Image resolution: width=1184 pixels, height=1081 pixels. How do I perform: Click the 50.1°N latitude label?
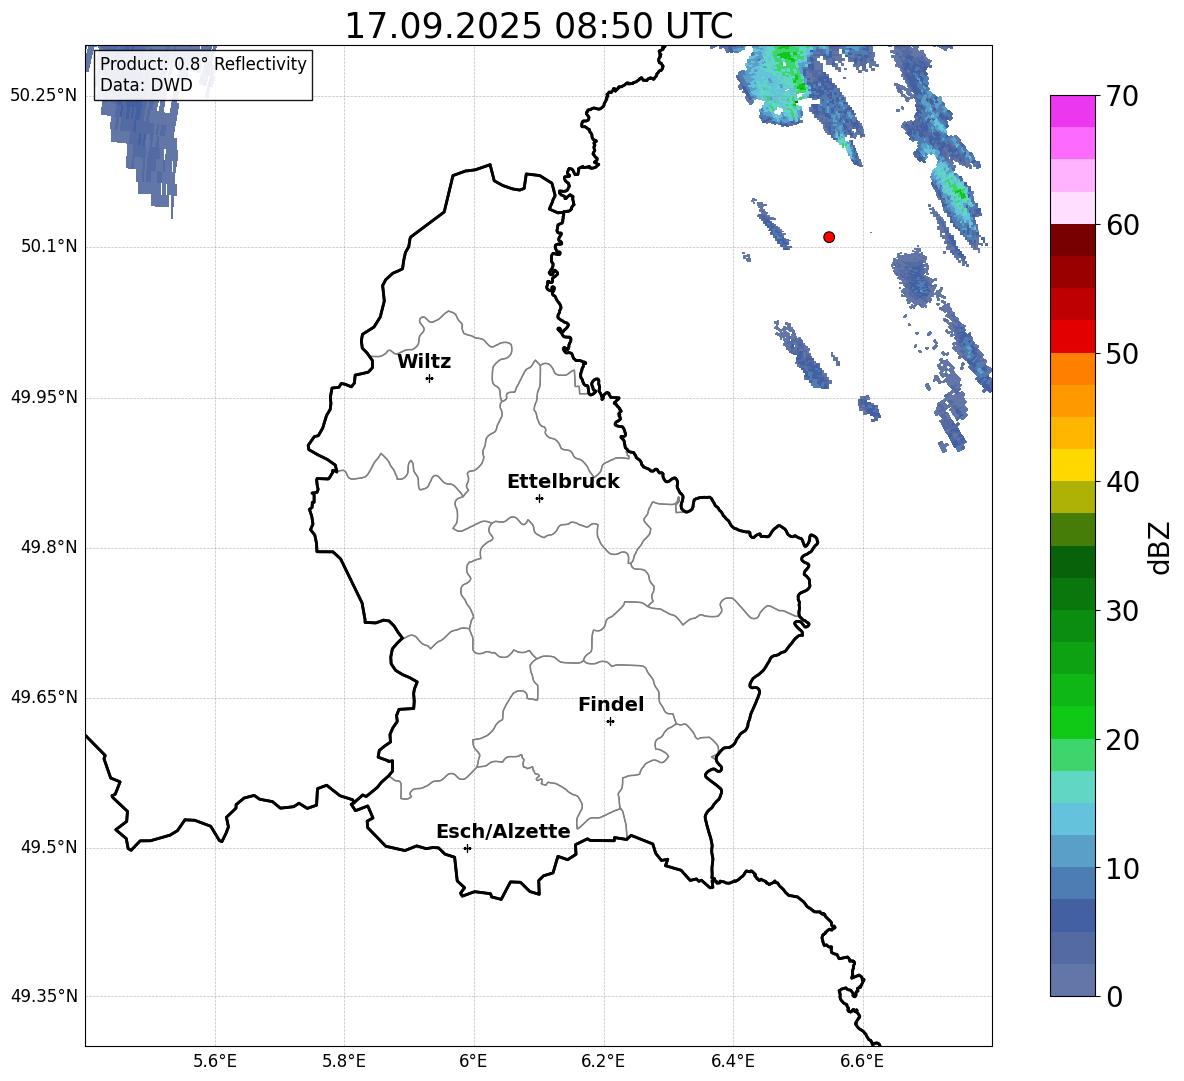pyautogui.click(x=49, y=246)
